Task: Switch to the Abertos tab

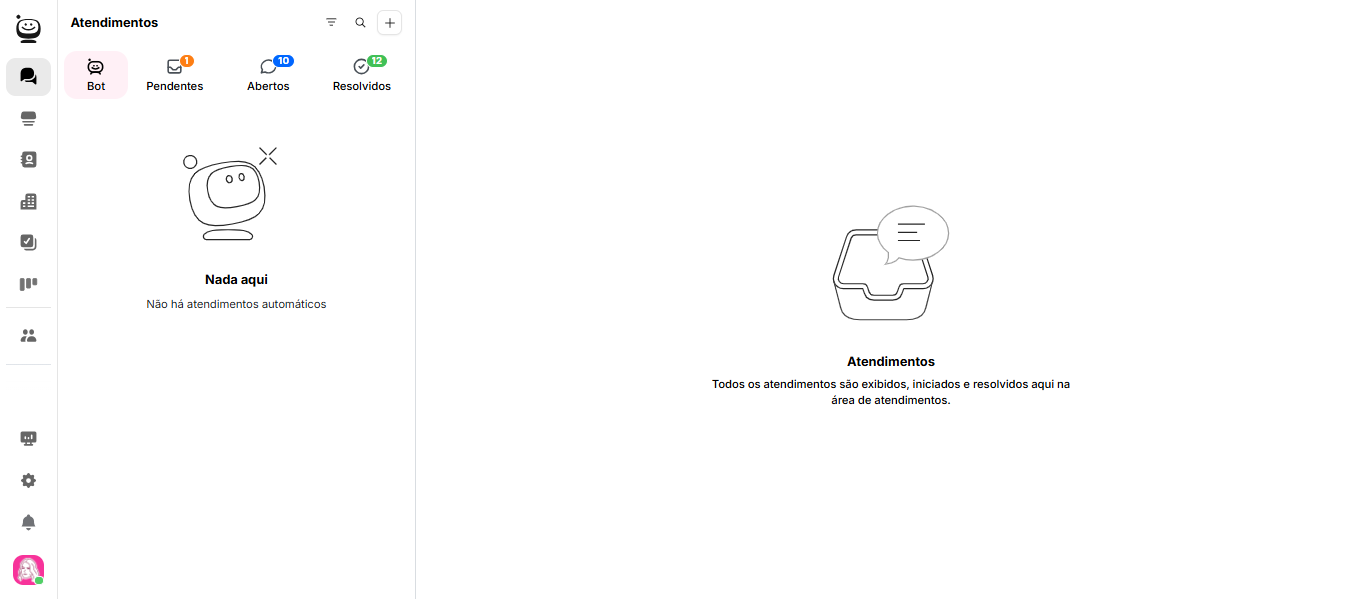Action: tap(268, 75)
